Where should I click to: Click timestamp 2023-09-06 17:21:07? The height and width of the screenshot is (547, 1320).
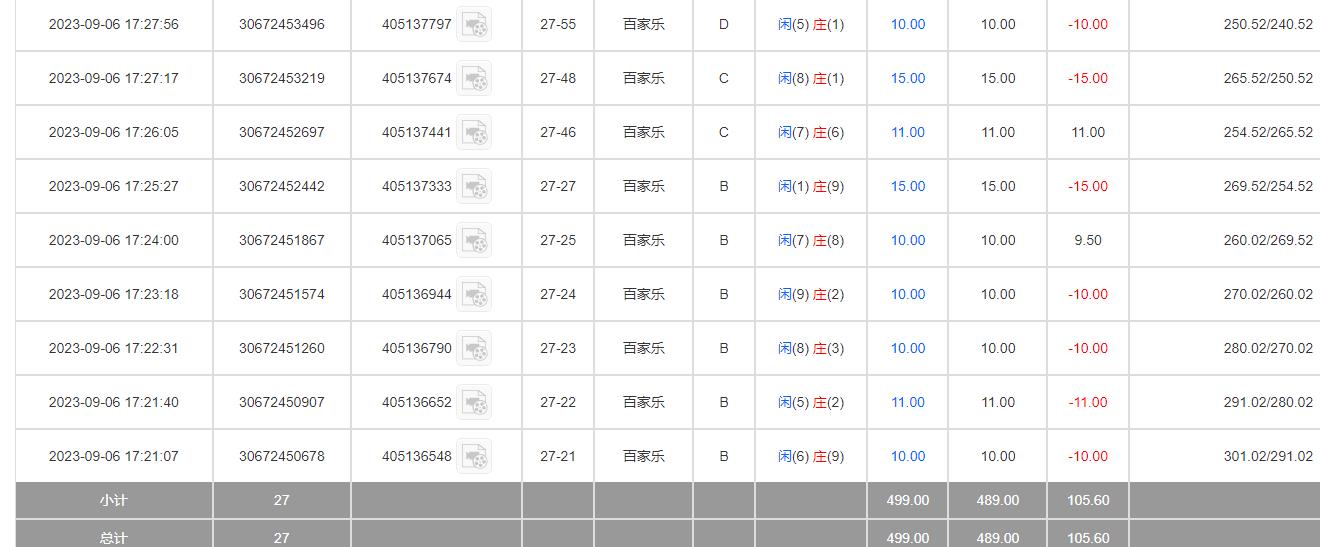[113, 456]
